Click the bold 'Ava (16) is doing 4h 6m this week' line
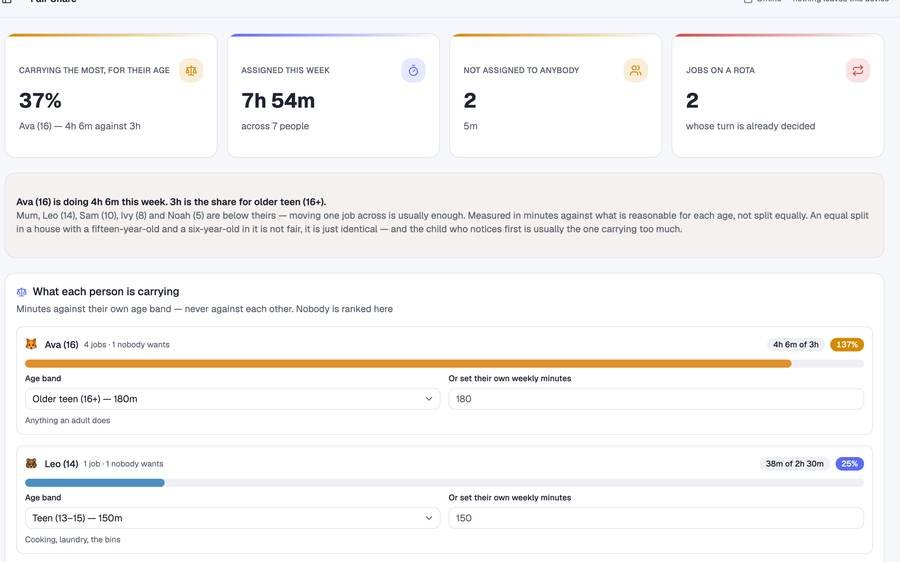Screen dimensions: 900x562 click(171, 202)
